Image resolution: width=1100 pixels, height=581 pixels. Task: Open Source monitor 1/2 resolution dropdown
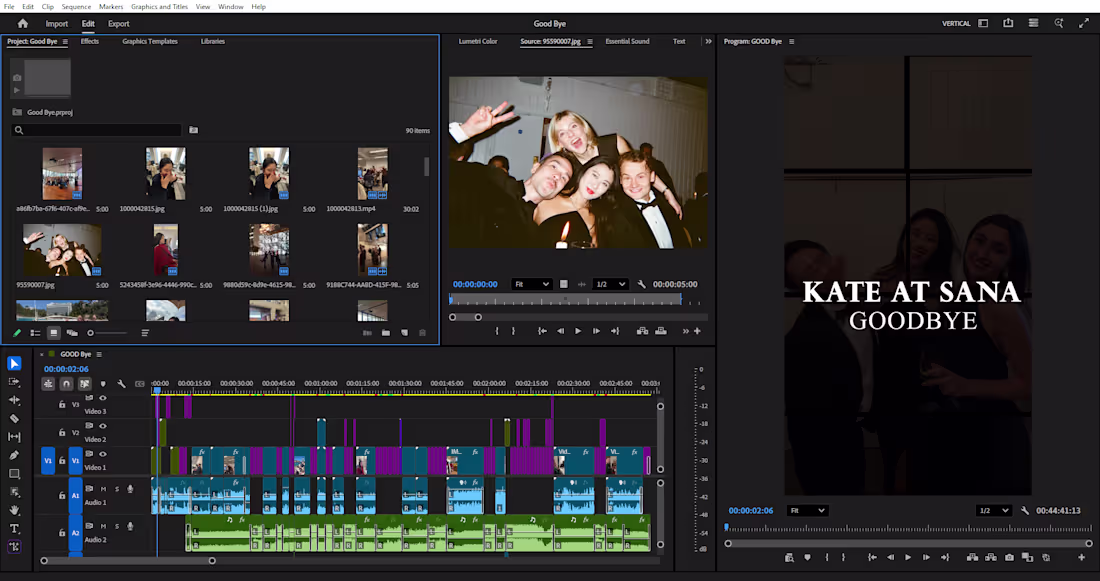pos(610,284)
